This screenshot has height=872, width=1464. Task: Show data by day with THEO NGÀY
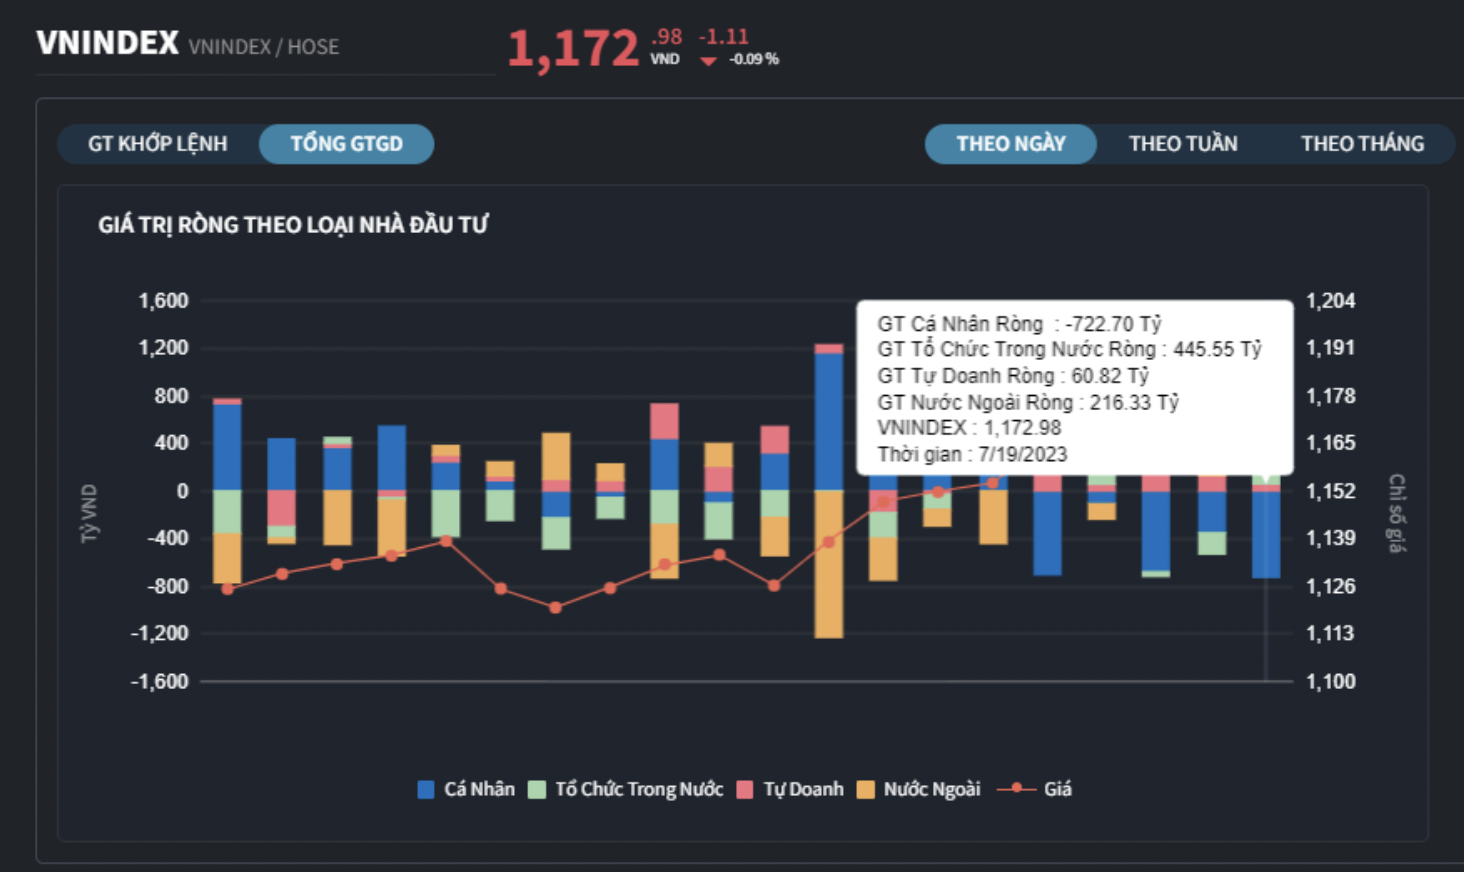click(x=1010, y=144)
